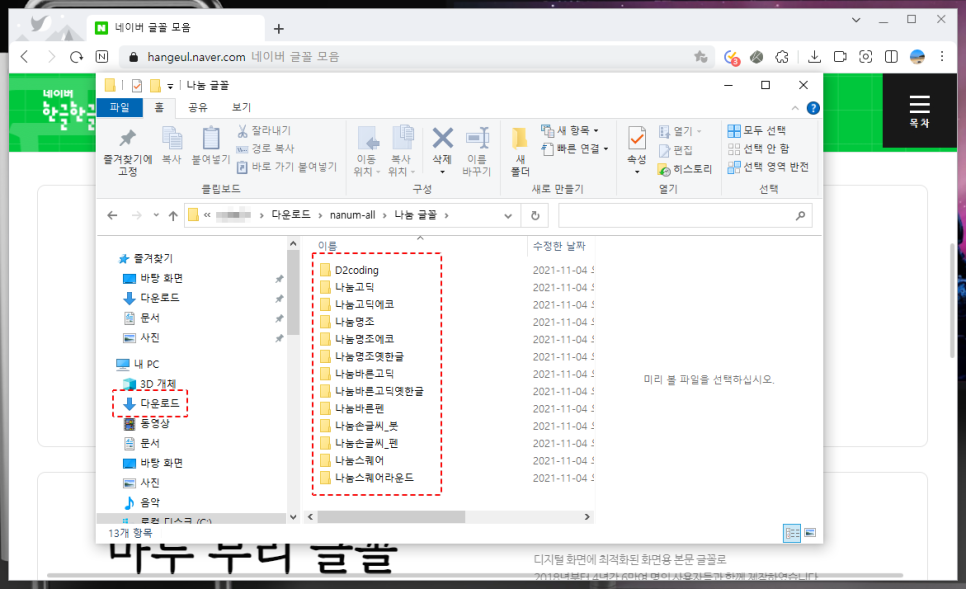Open the Quick Access Toolbar customize dropdown
Viewport: 966px width, 589px height.
coord(170,86)
